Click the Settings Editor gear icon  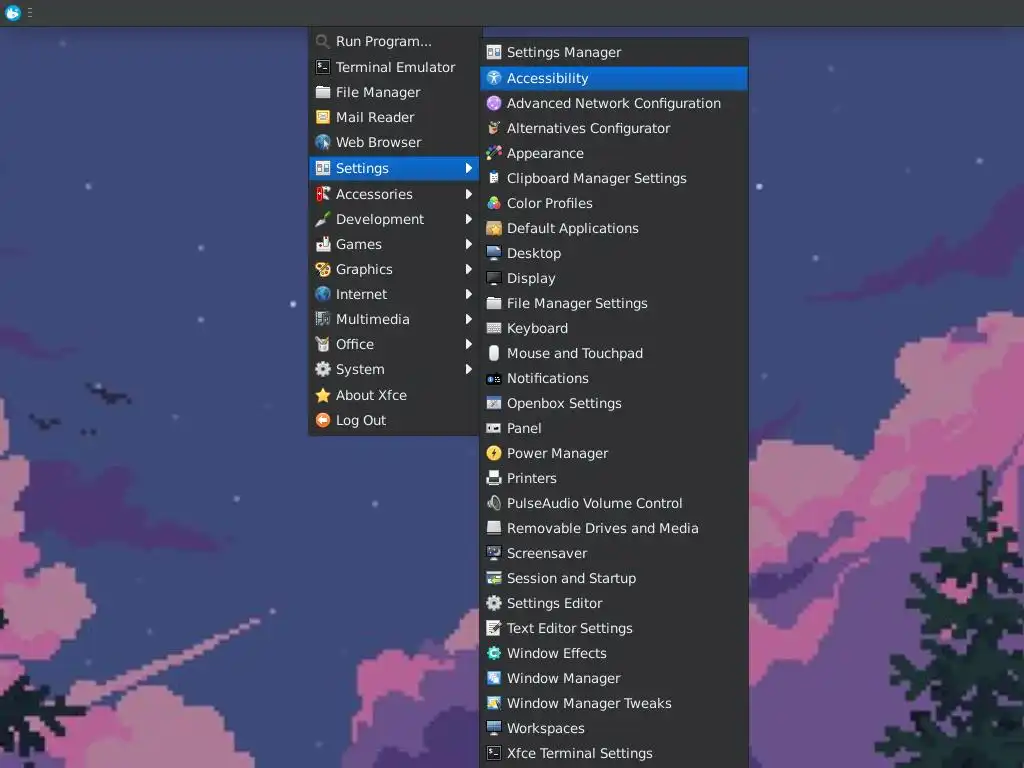point(494,603)
